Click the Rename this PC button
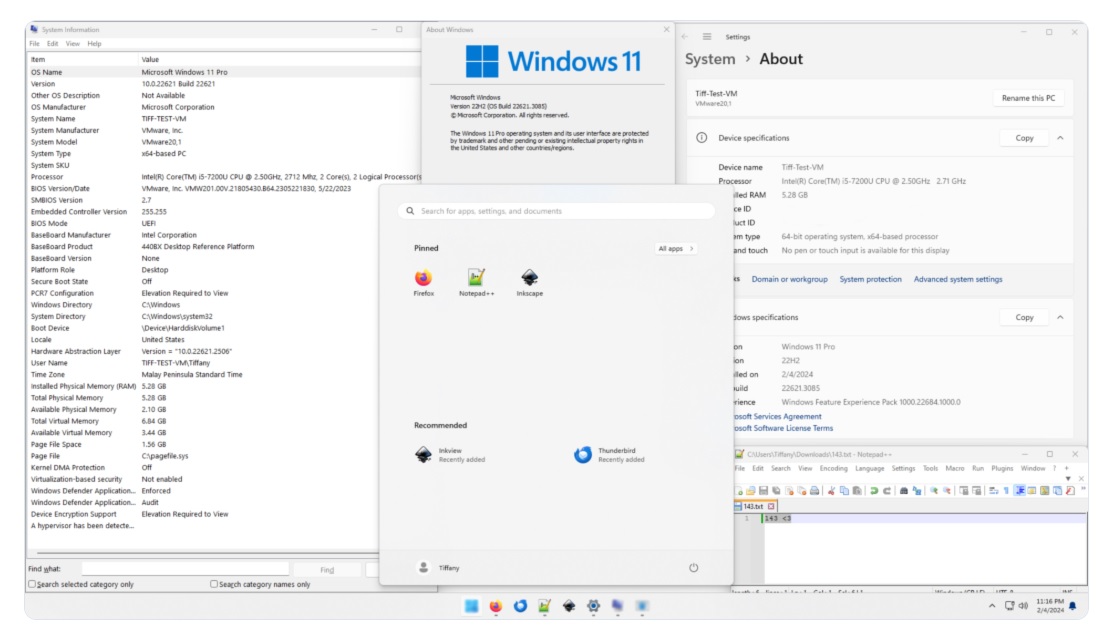 (1028, 98)
